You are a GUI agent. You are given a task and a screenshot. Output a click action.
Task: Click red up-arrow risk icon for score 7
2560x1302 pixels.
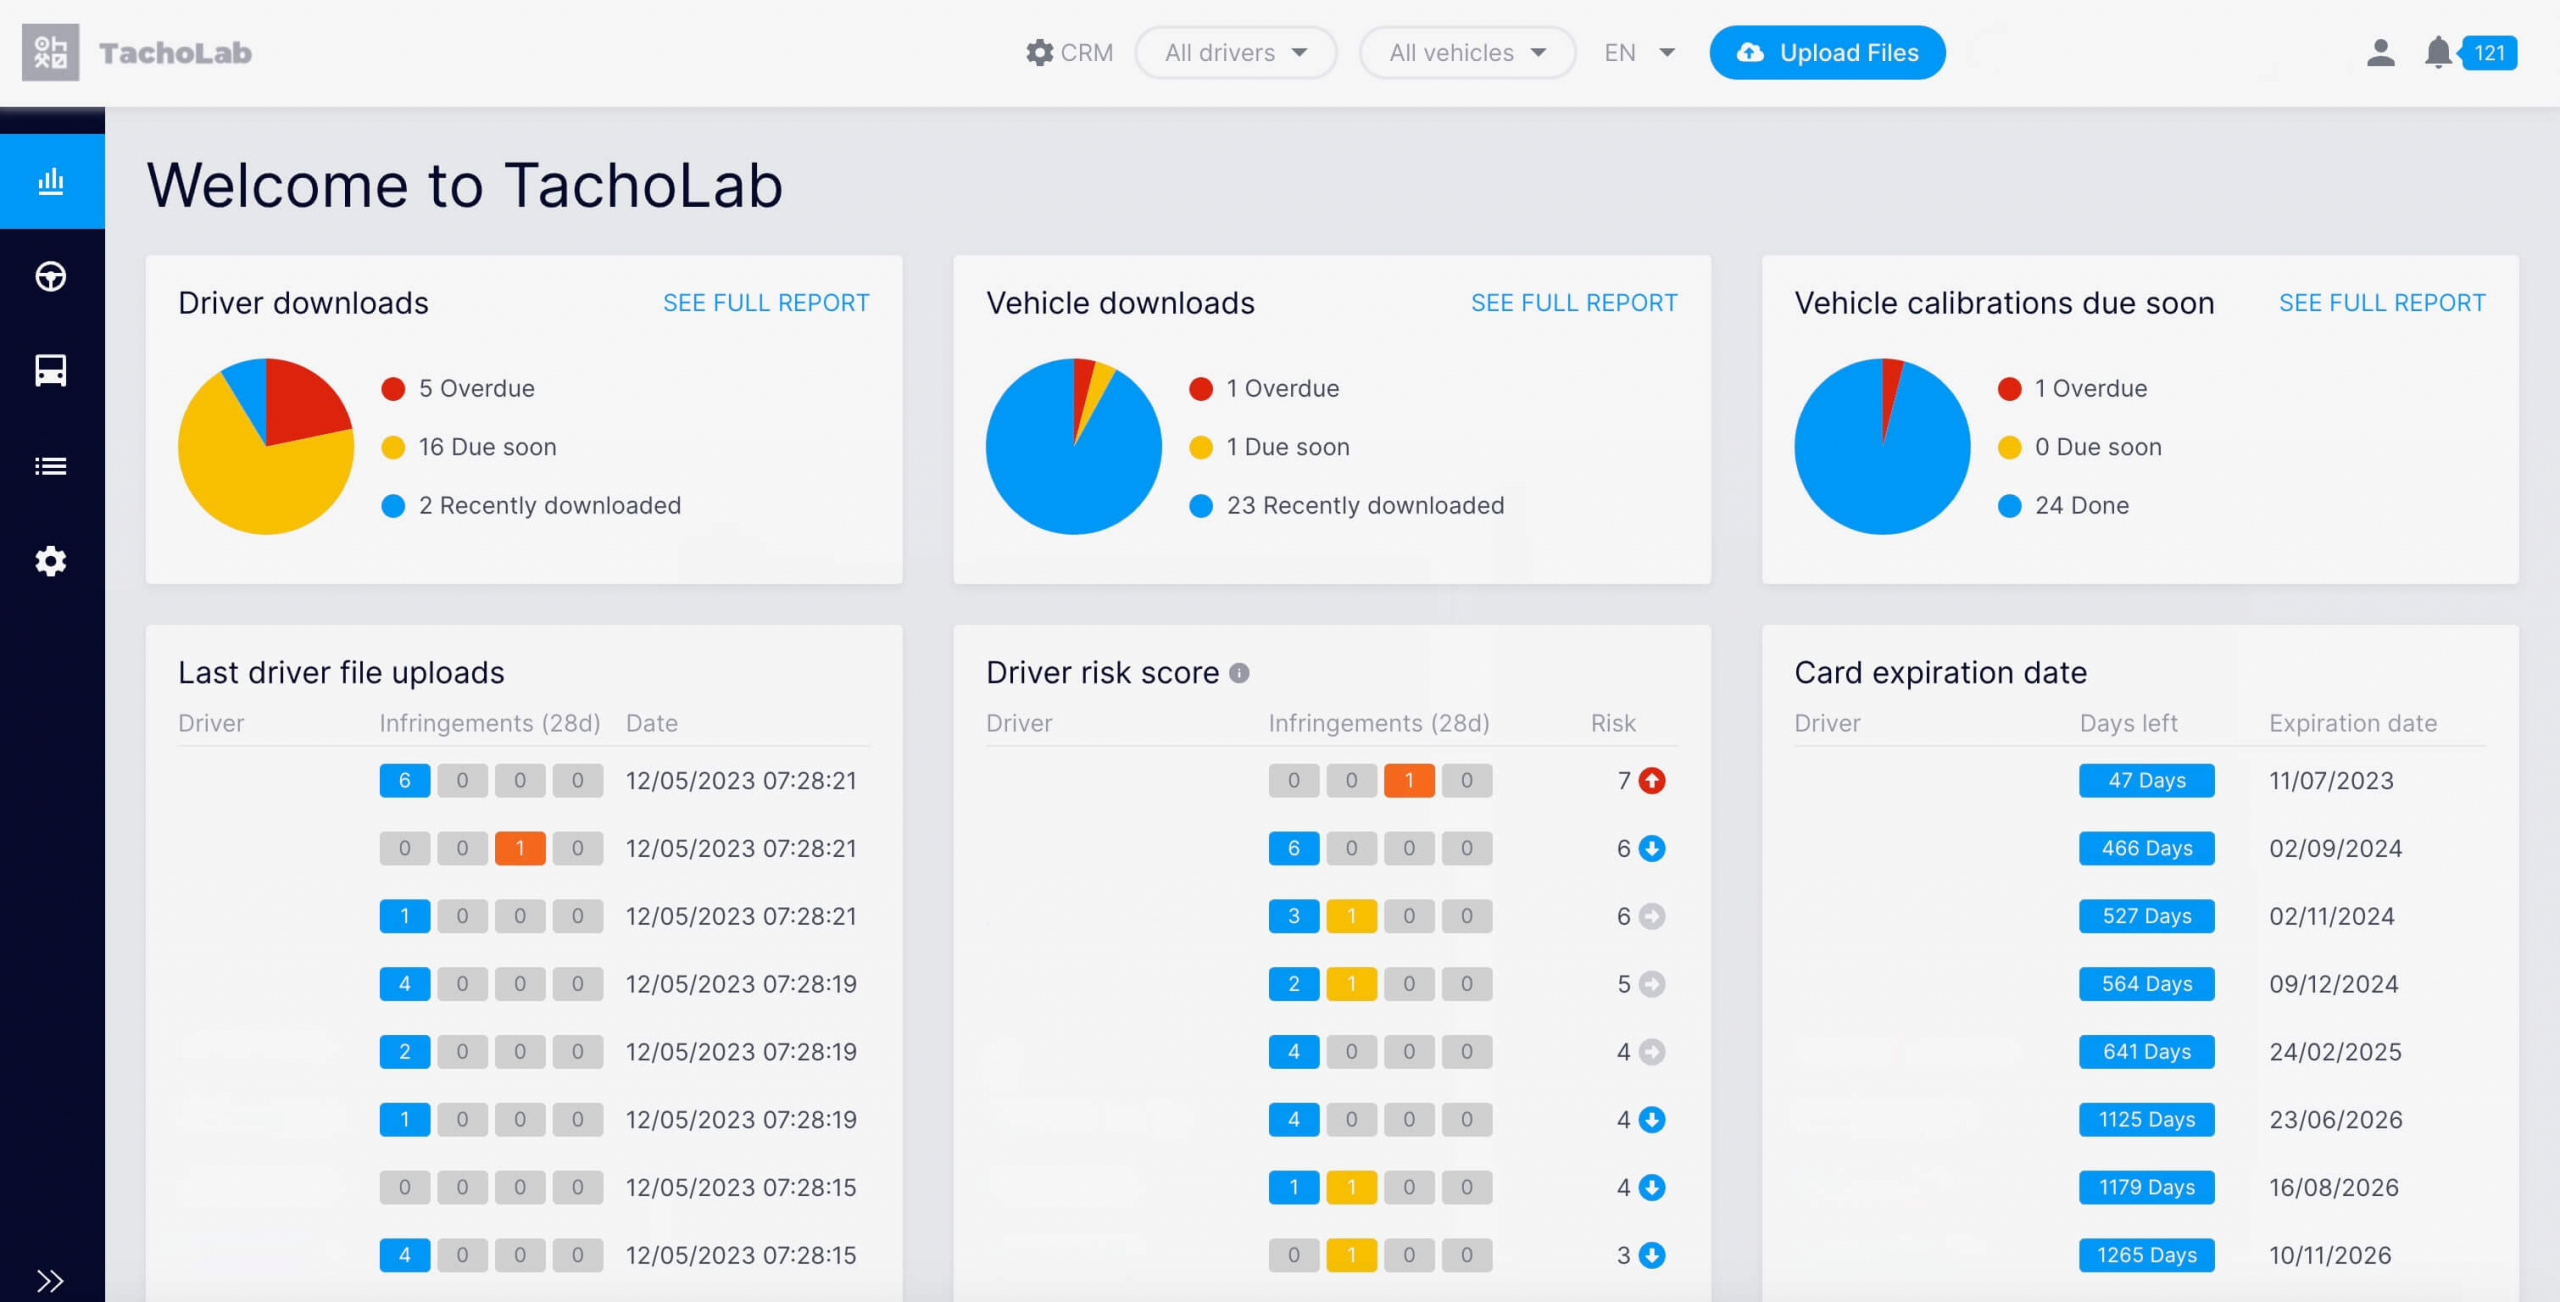click(1652, 780)
